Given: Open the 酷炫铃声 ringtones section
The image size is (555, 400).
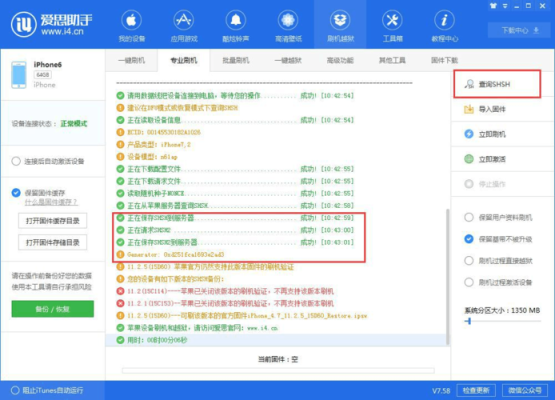Looking at the screenshot, I should coord(236,26).
